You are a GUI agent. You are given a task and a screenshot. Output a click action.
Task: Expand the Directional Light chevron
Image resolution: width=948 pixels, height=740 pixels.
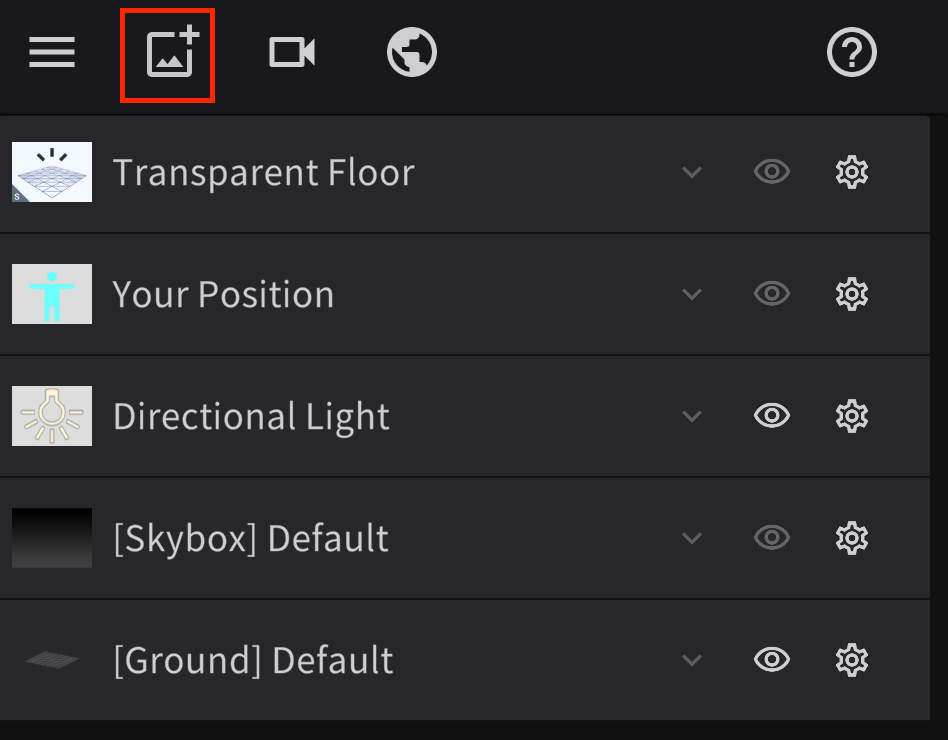tap(691, 416)
